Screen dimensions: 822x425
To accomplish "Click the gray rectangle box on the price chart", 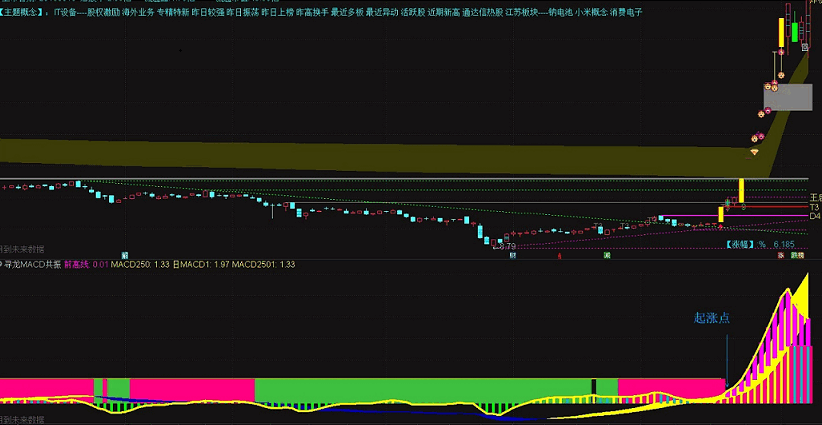I will tap(788, 97).
